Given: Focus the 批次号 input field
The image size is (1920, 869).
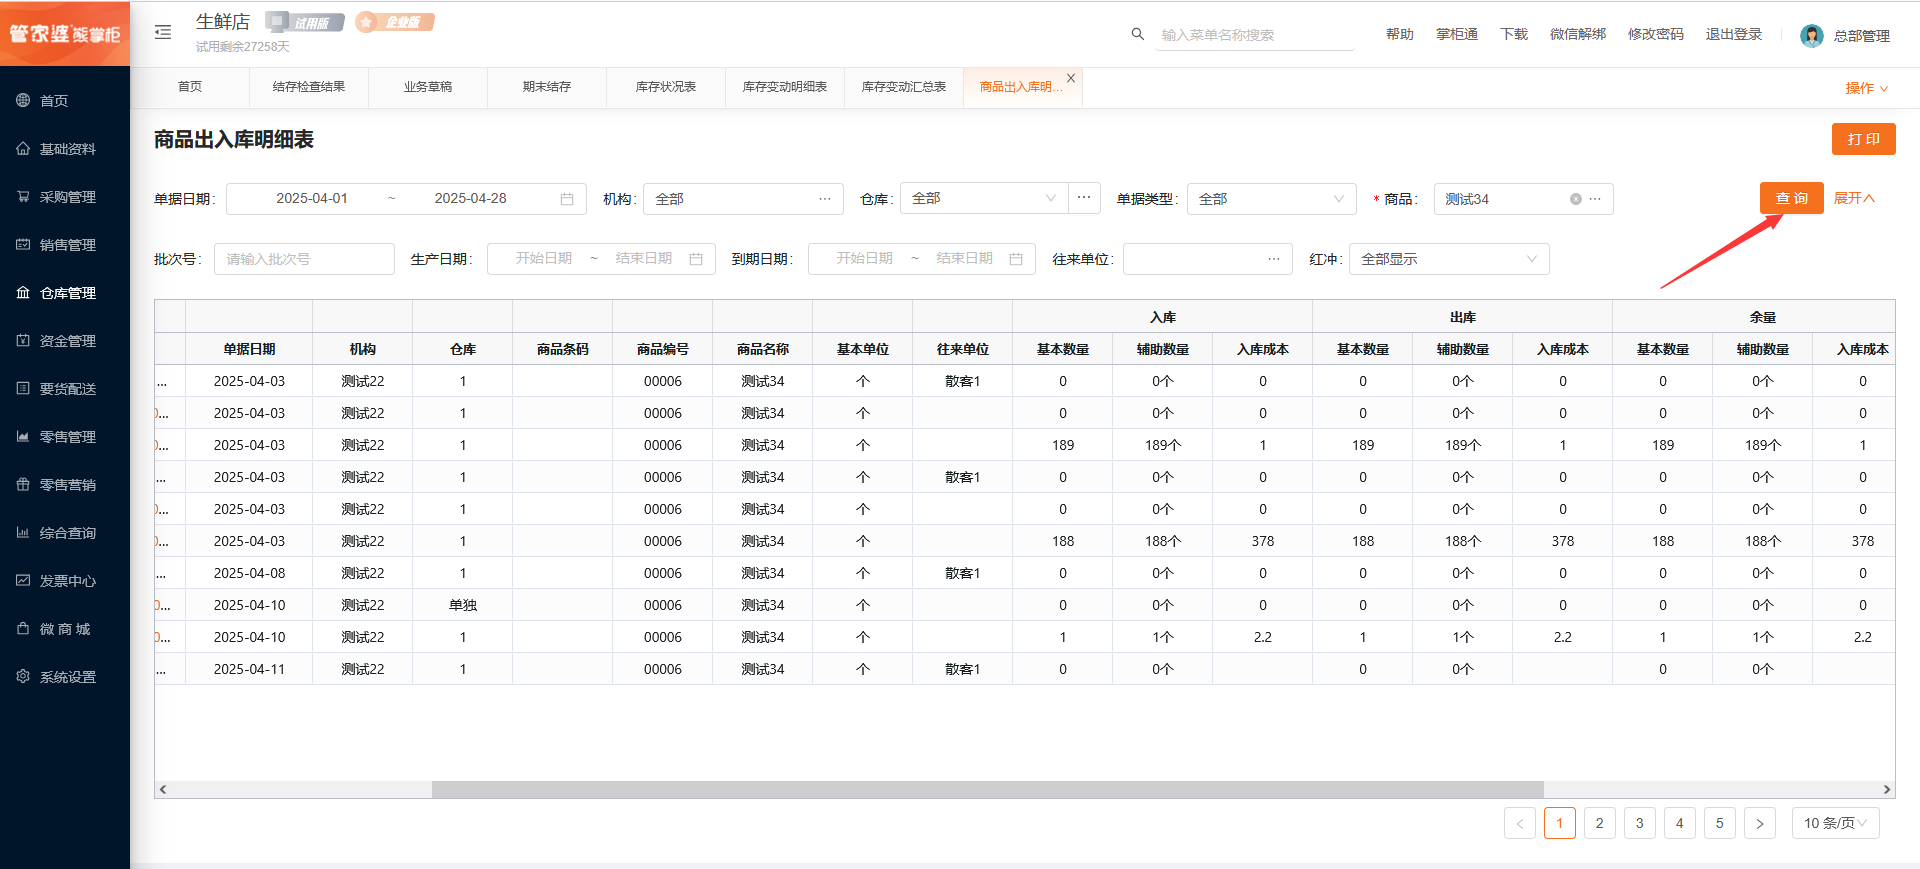Looking at the screenshot, I should click(x=304, y=259).
